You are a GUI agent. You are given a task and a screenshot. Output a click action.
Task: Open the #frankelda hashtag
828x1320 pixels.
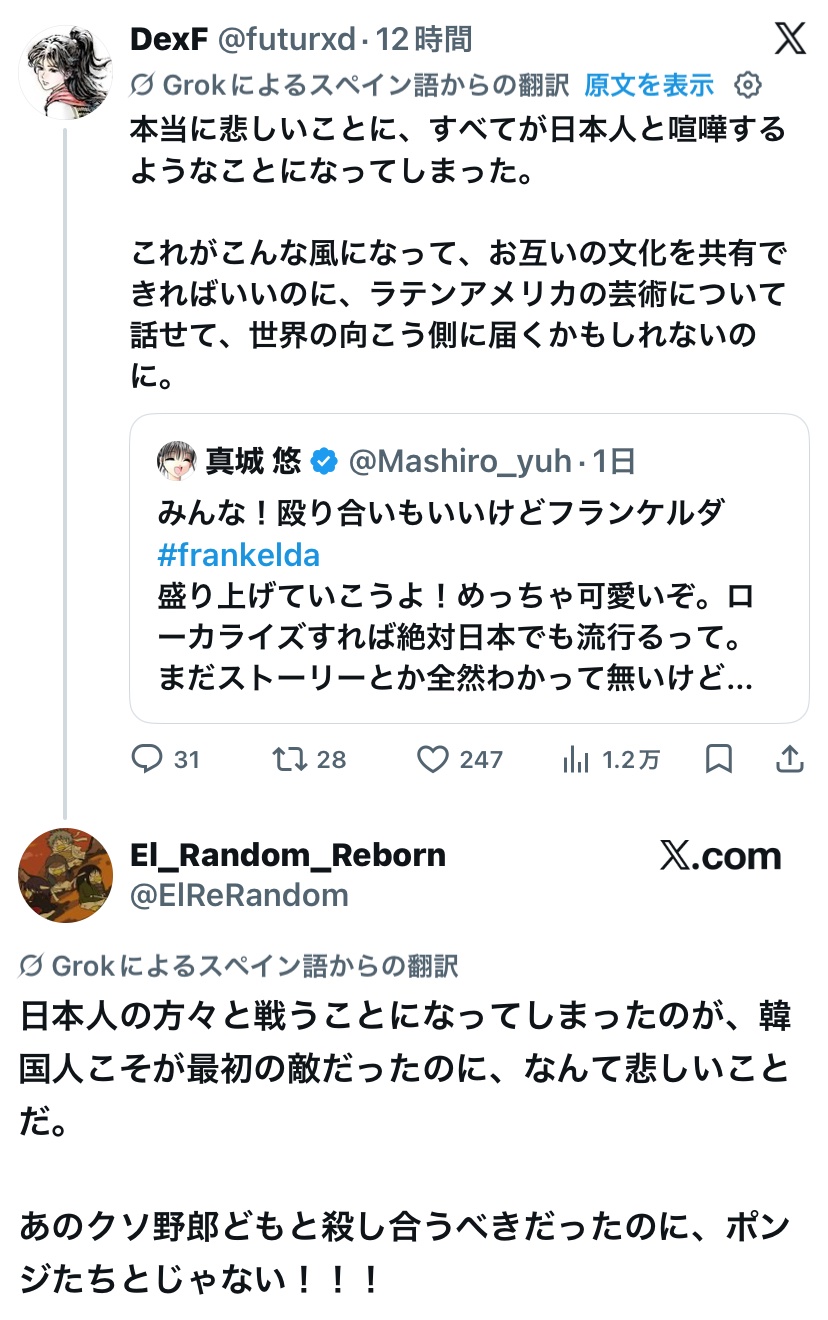click(239, 555)
